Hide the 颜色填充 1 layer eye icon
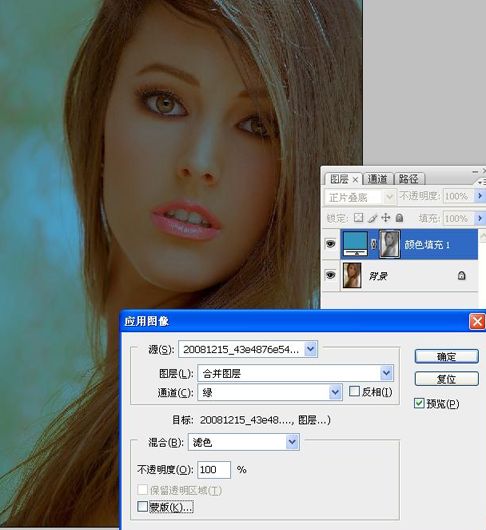Viewport: 486px width, 530px height. click(x=330, y=243)
